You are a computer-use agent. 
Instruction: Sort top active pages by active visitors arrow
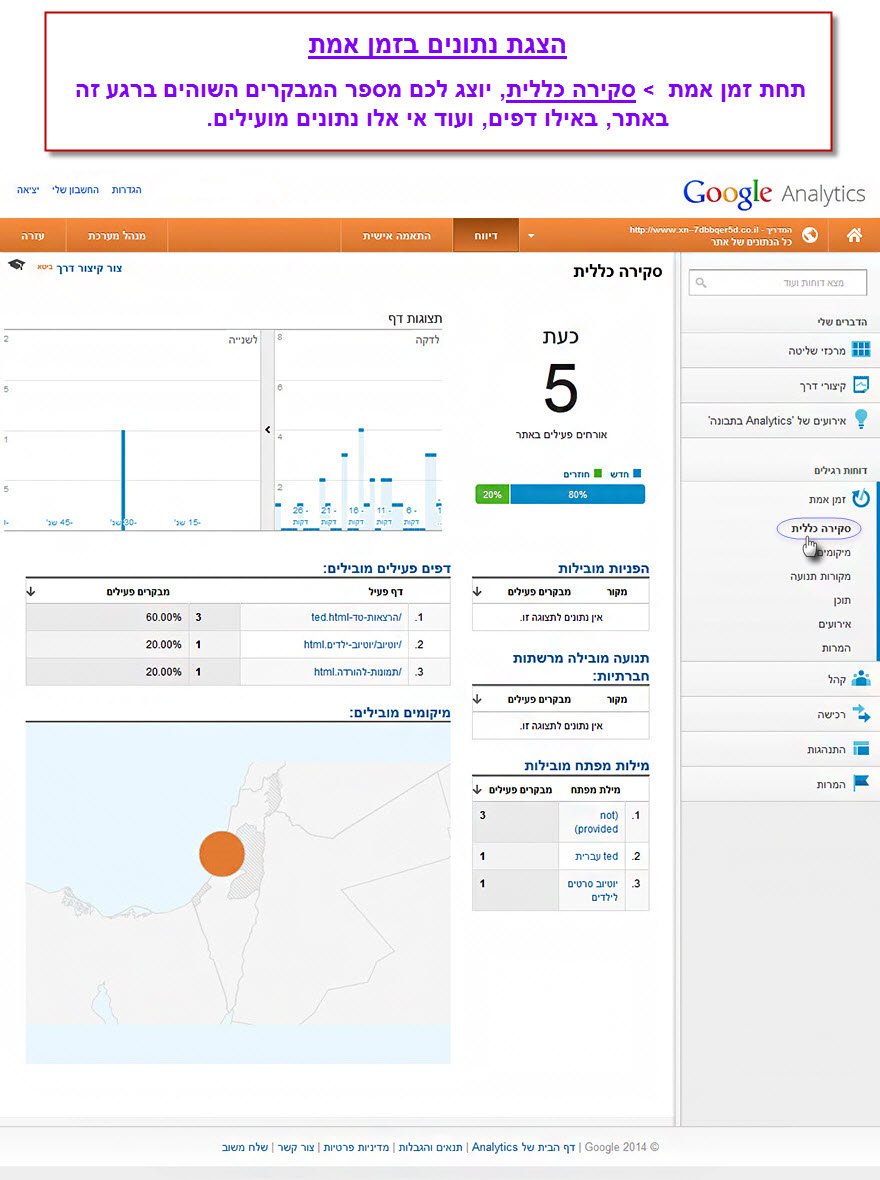click(31, 591)
